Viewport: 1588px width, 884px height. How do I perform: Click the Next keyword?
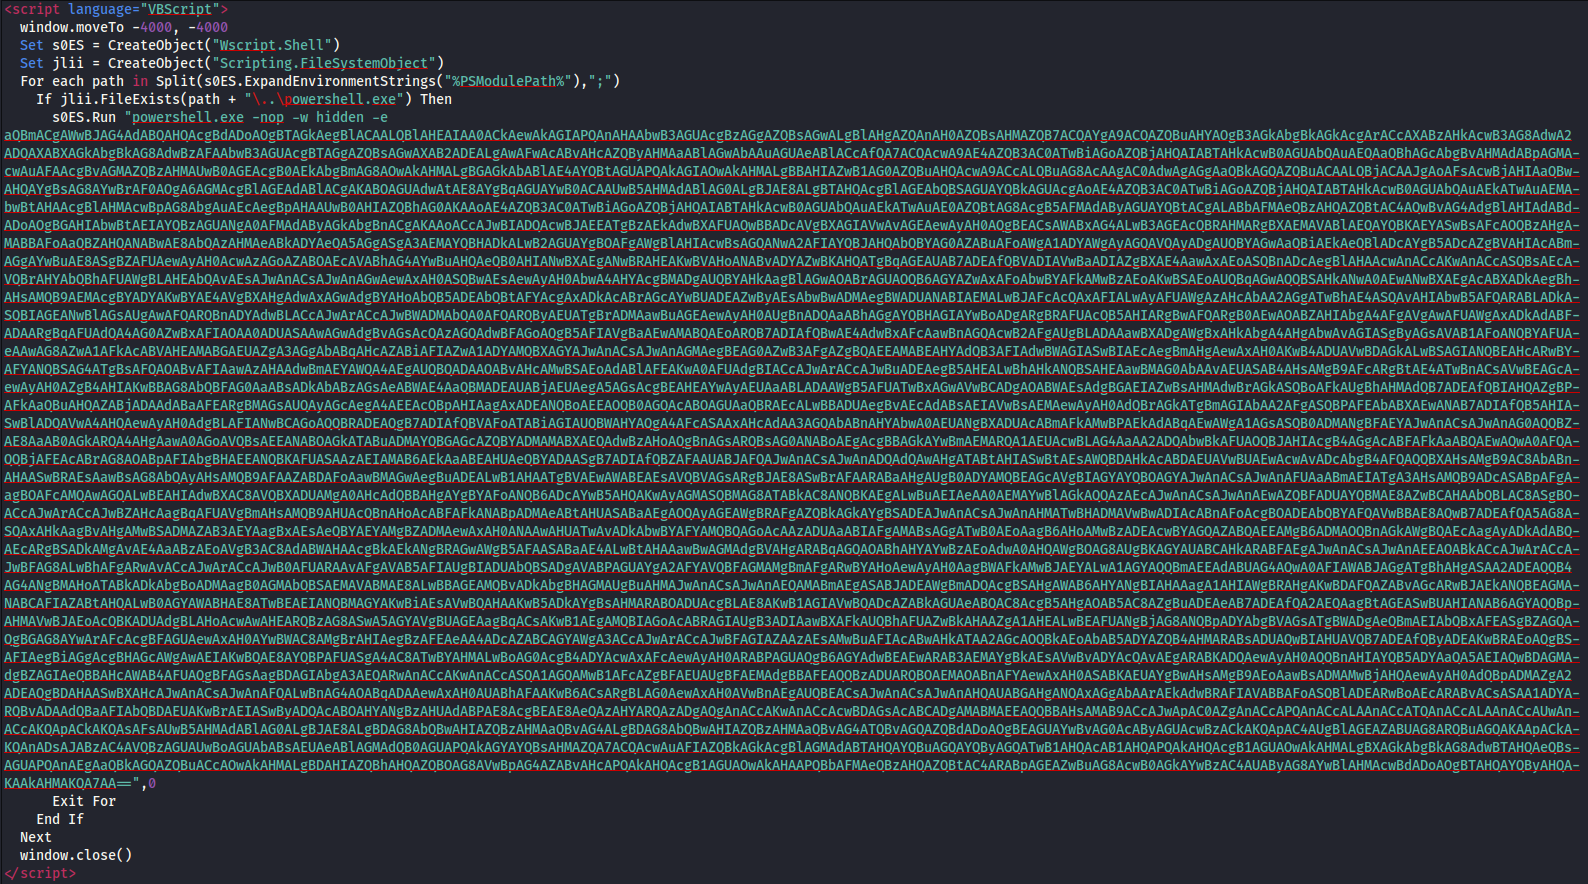click(36, 838)
